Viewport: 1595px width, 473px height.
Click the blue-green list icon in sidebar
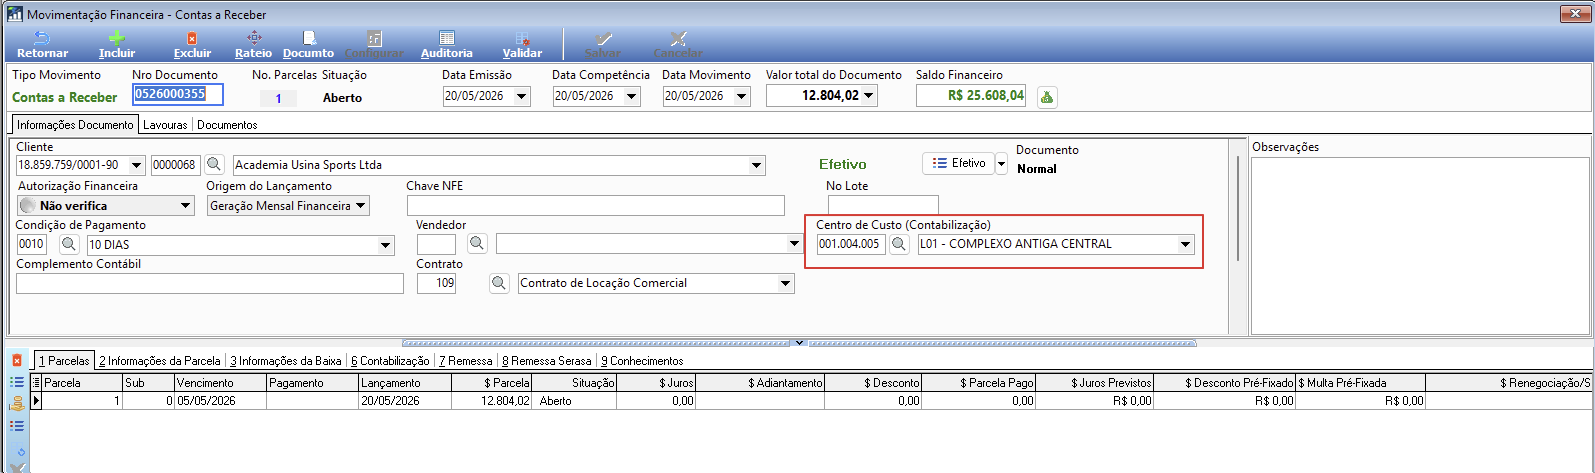17,382
